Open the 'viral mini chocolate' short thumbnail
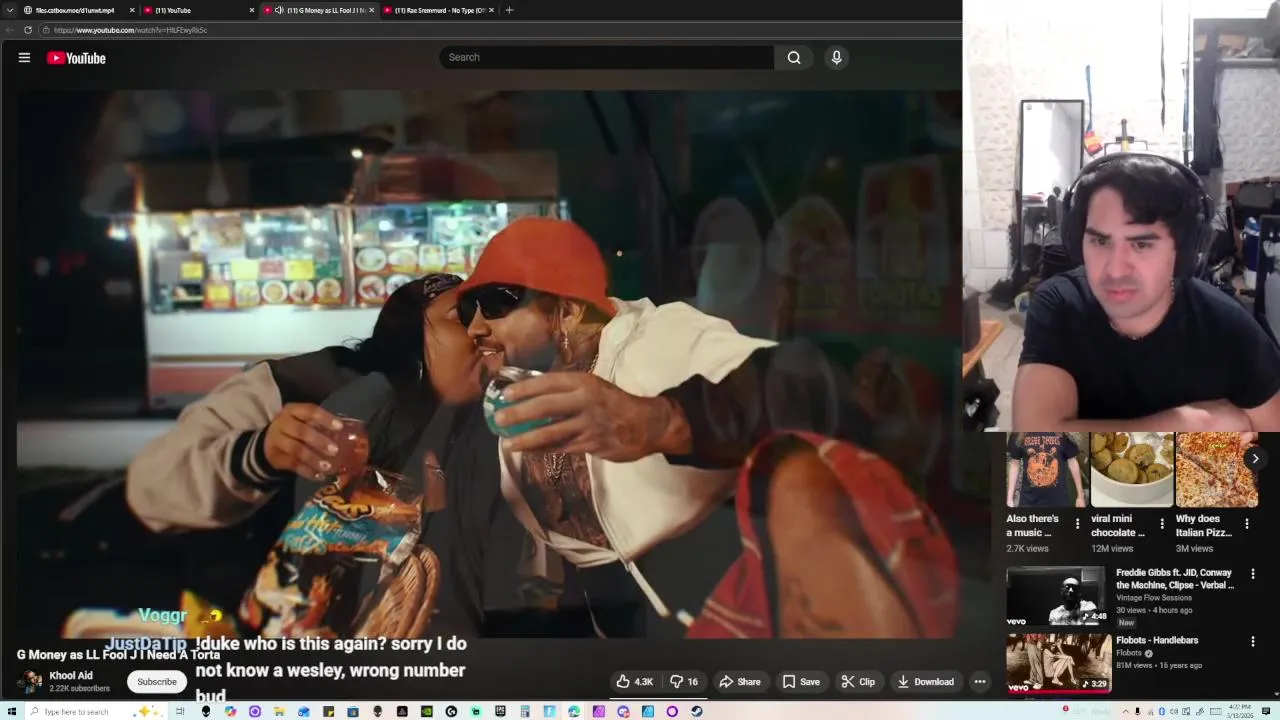 click(1132, 470)
